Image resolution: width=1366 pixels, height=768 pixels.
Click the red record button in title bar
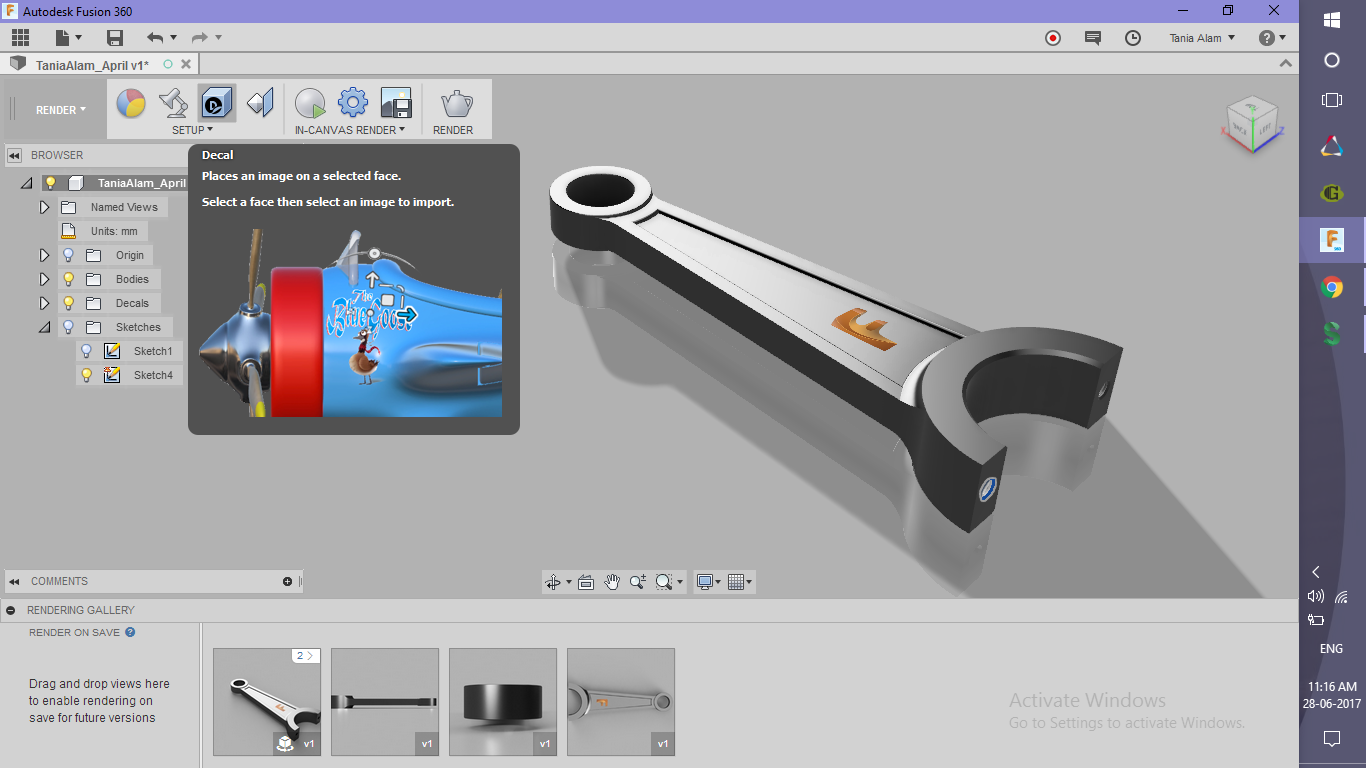tap(1053, 38)
